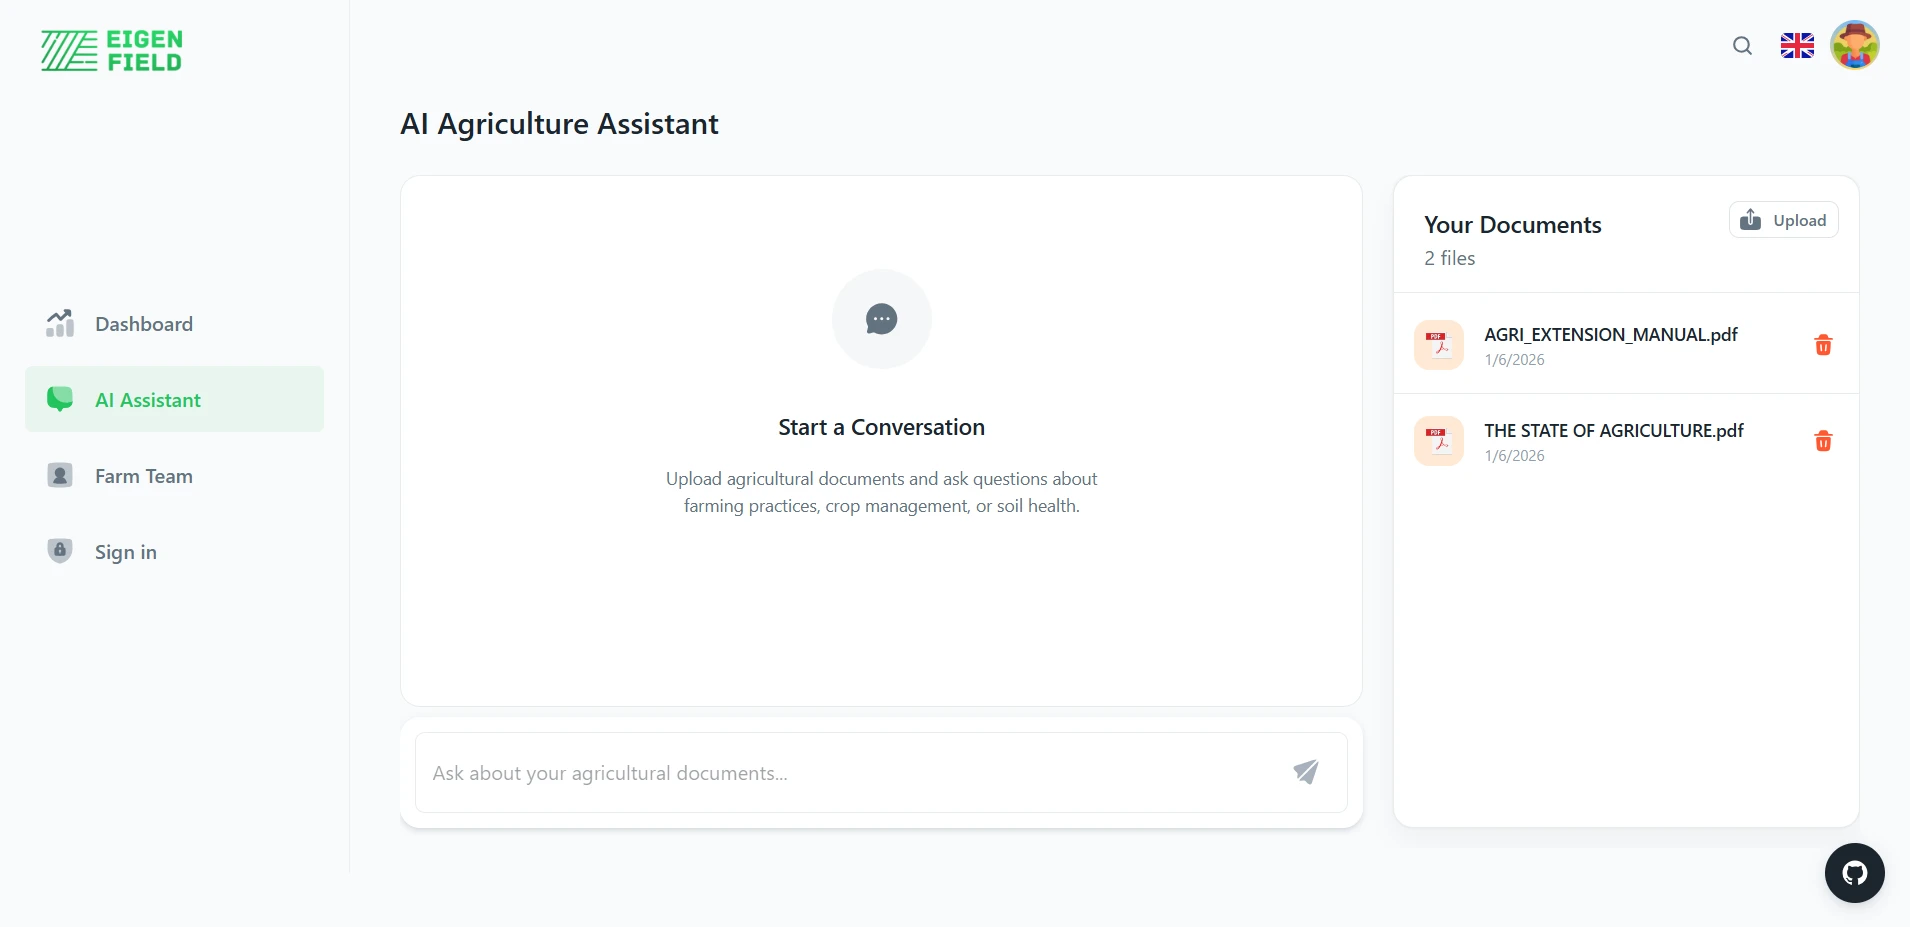Click the Eigen Field logo
1910x927 pixels.
coord(112,51)
